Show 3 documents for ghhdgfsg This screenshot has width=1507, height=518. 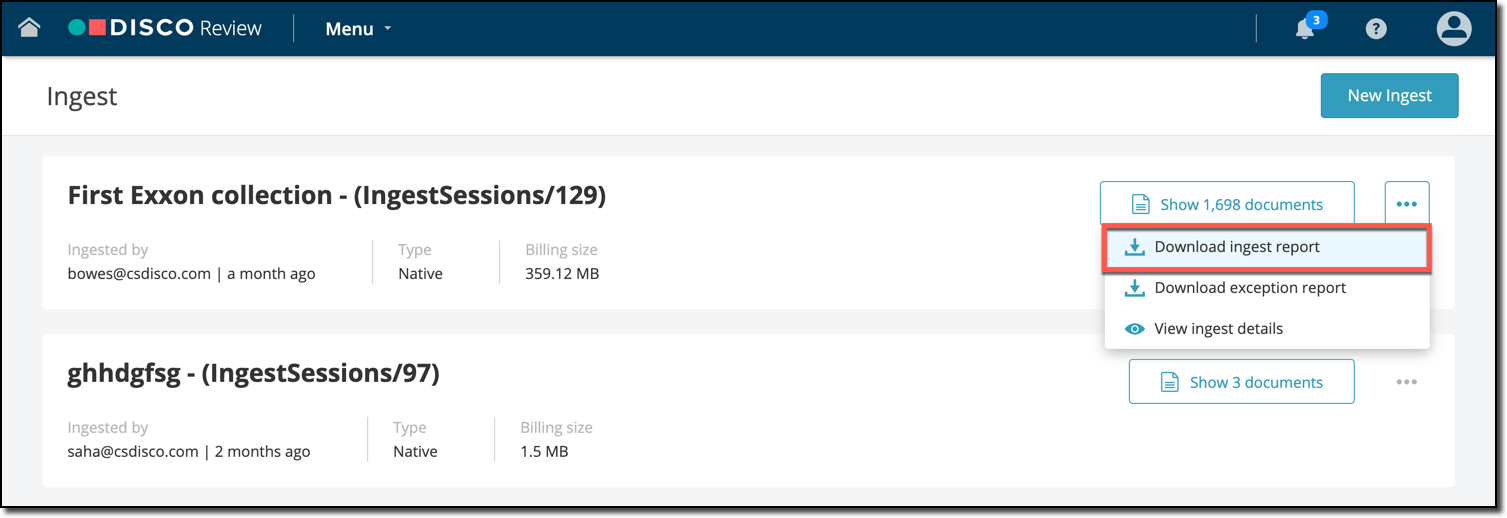point(1241,382)
